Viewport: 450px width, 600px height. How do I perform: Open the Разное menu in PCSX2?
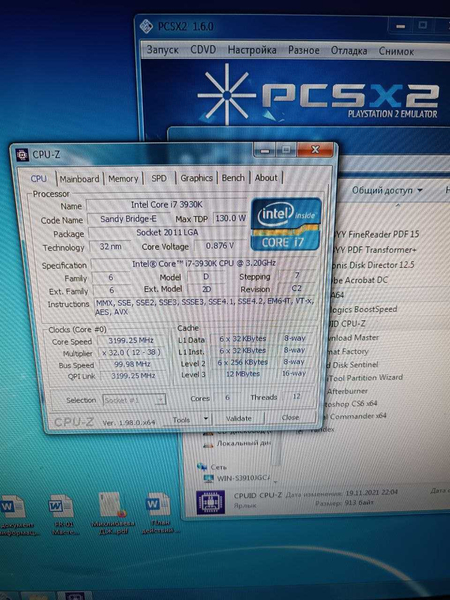303,51
